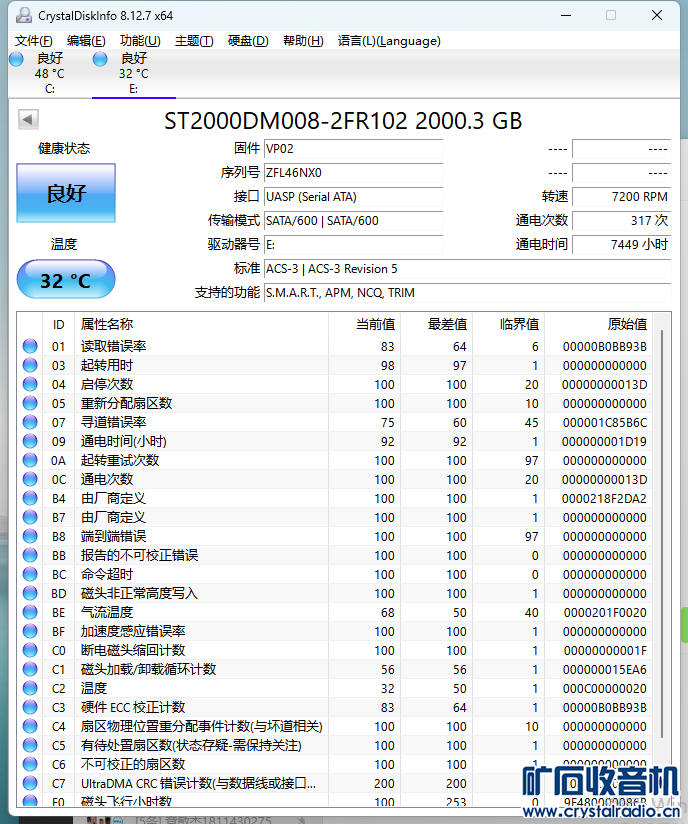Open the 主题(T) menu

point(194,41)
